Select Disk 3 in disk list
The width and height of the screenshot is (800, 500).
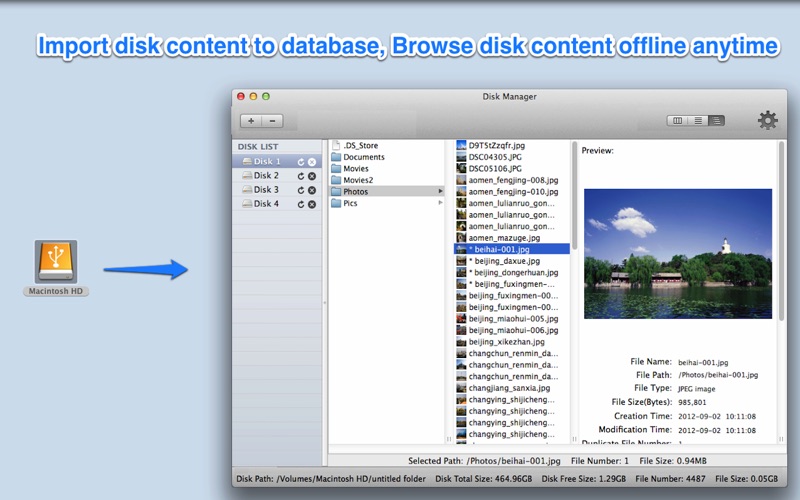pos(277,190)
